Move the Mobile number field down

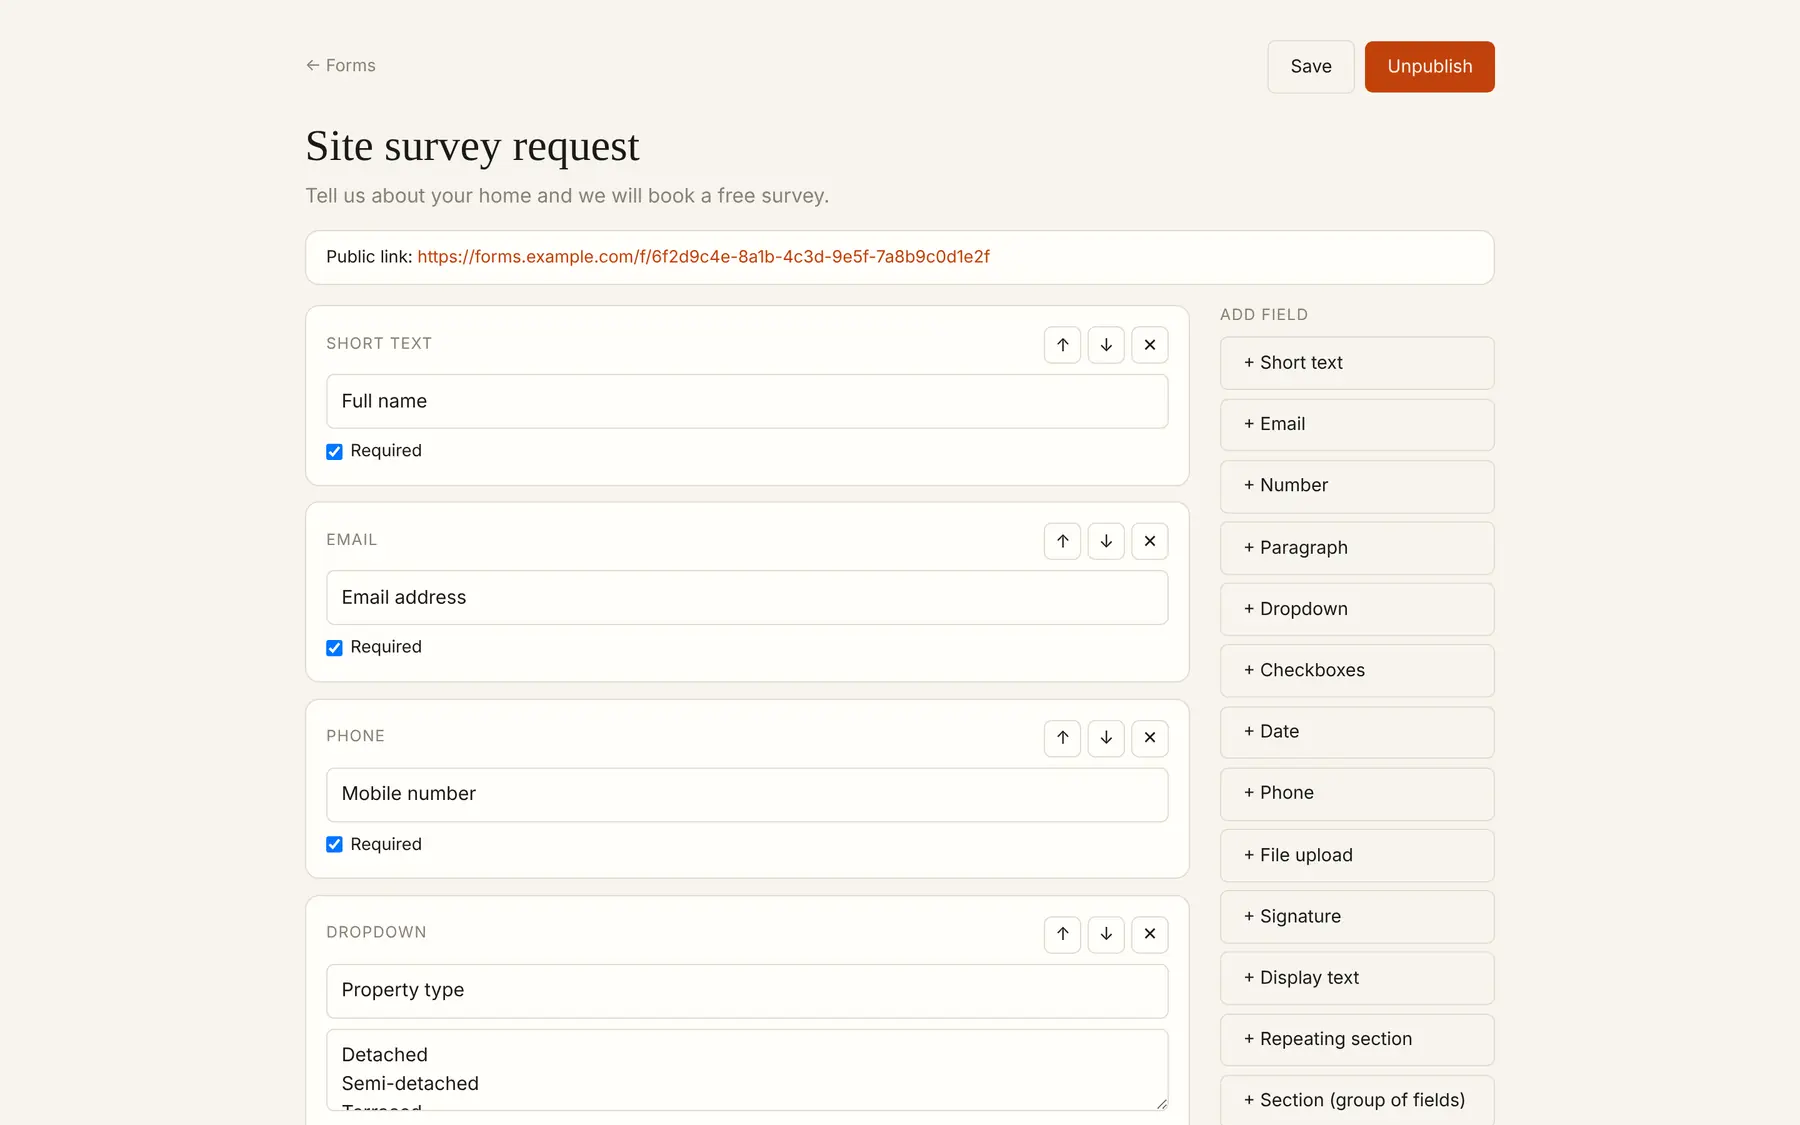click(1106, 738)
